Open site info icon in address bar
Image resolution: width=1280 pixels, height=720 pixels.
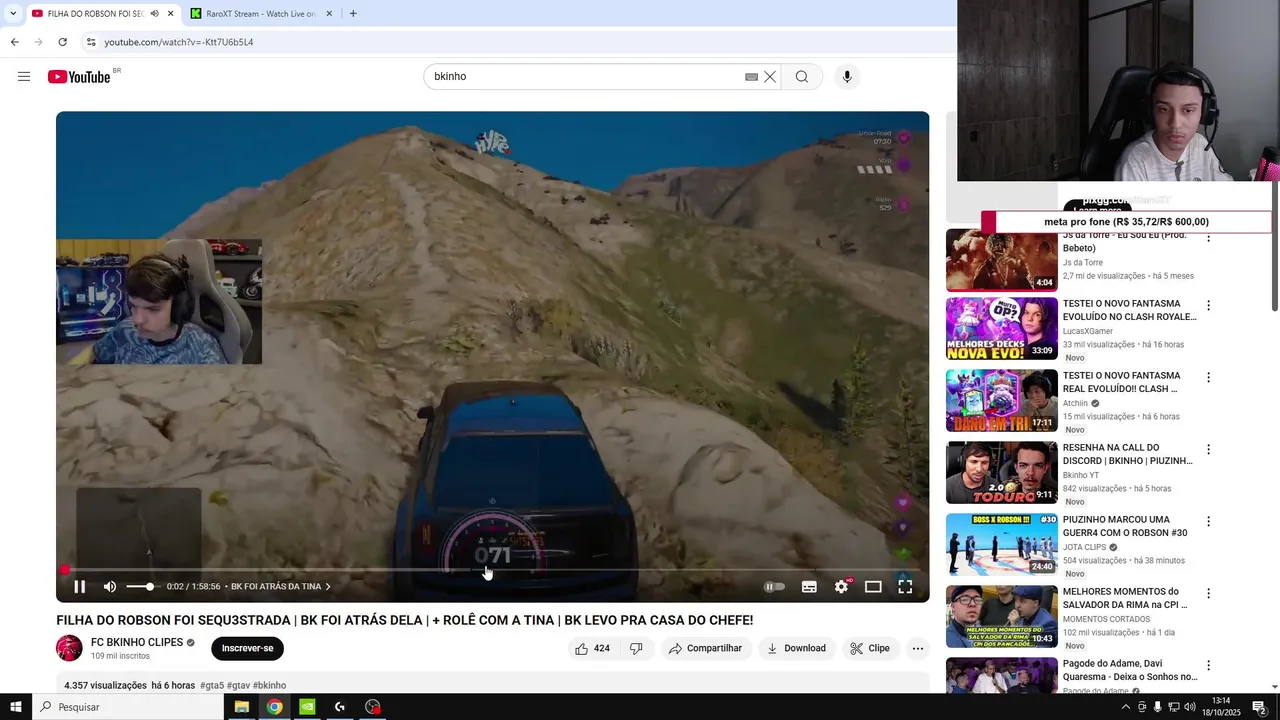[91, 42]
